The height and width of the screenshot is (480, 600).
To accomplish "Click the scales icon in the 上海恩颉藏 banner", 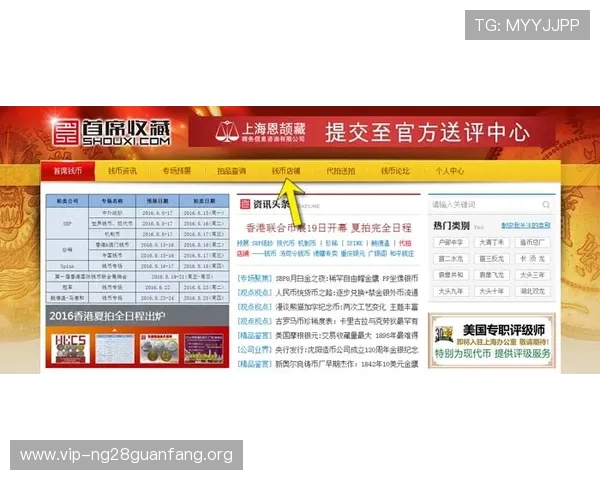I will click(x=227, y=132).
